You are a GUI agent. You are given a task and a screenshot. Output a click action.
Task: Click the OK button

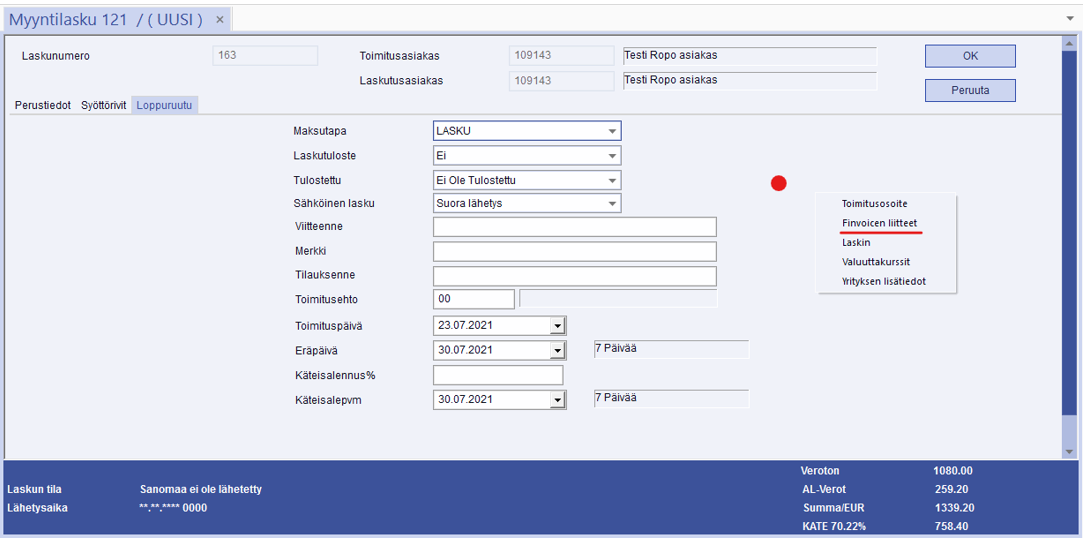click(969, 56)
